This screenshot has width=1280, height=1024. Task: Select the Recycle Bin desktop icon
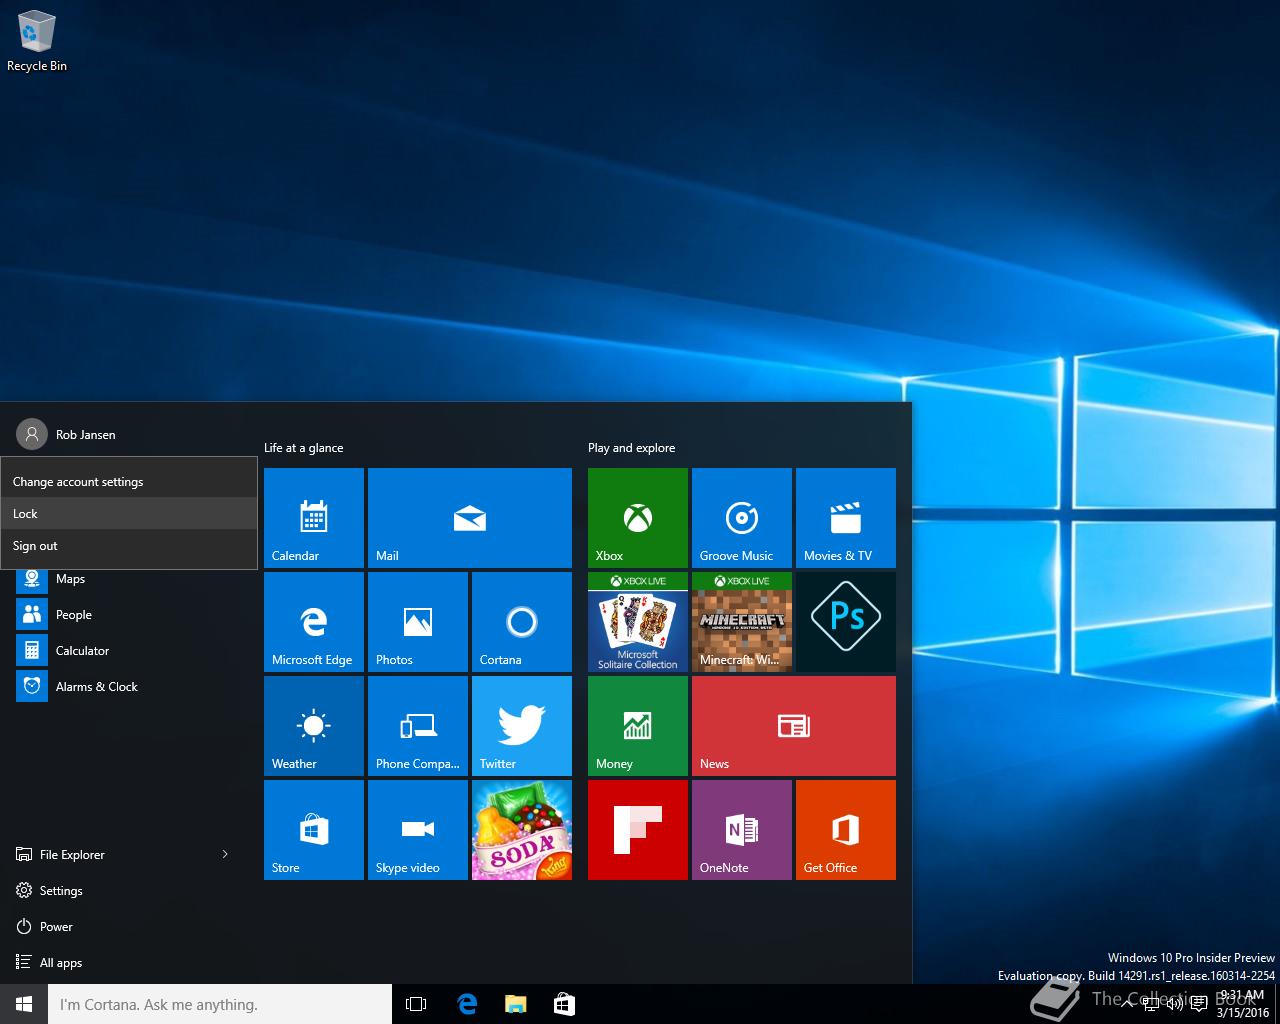click(x=37, y=41)
